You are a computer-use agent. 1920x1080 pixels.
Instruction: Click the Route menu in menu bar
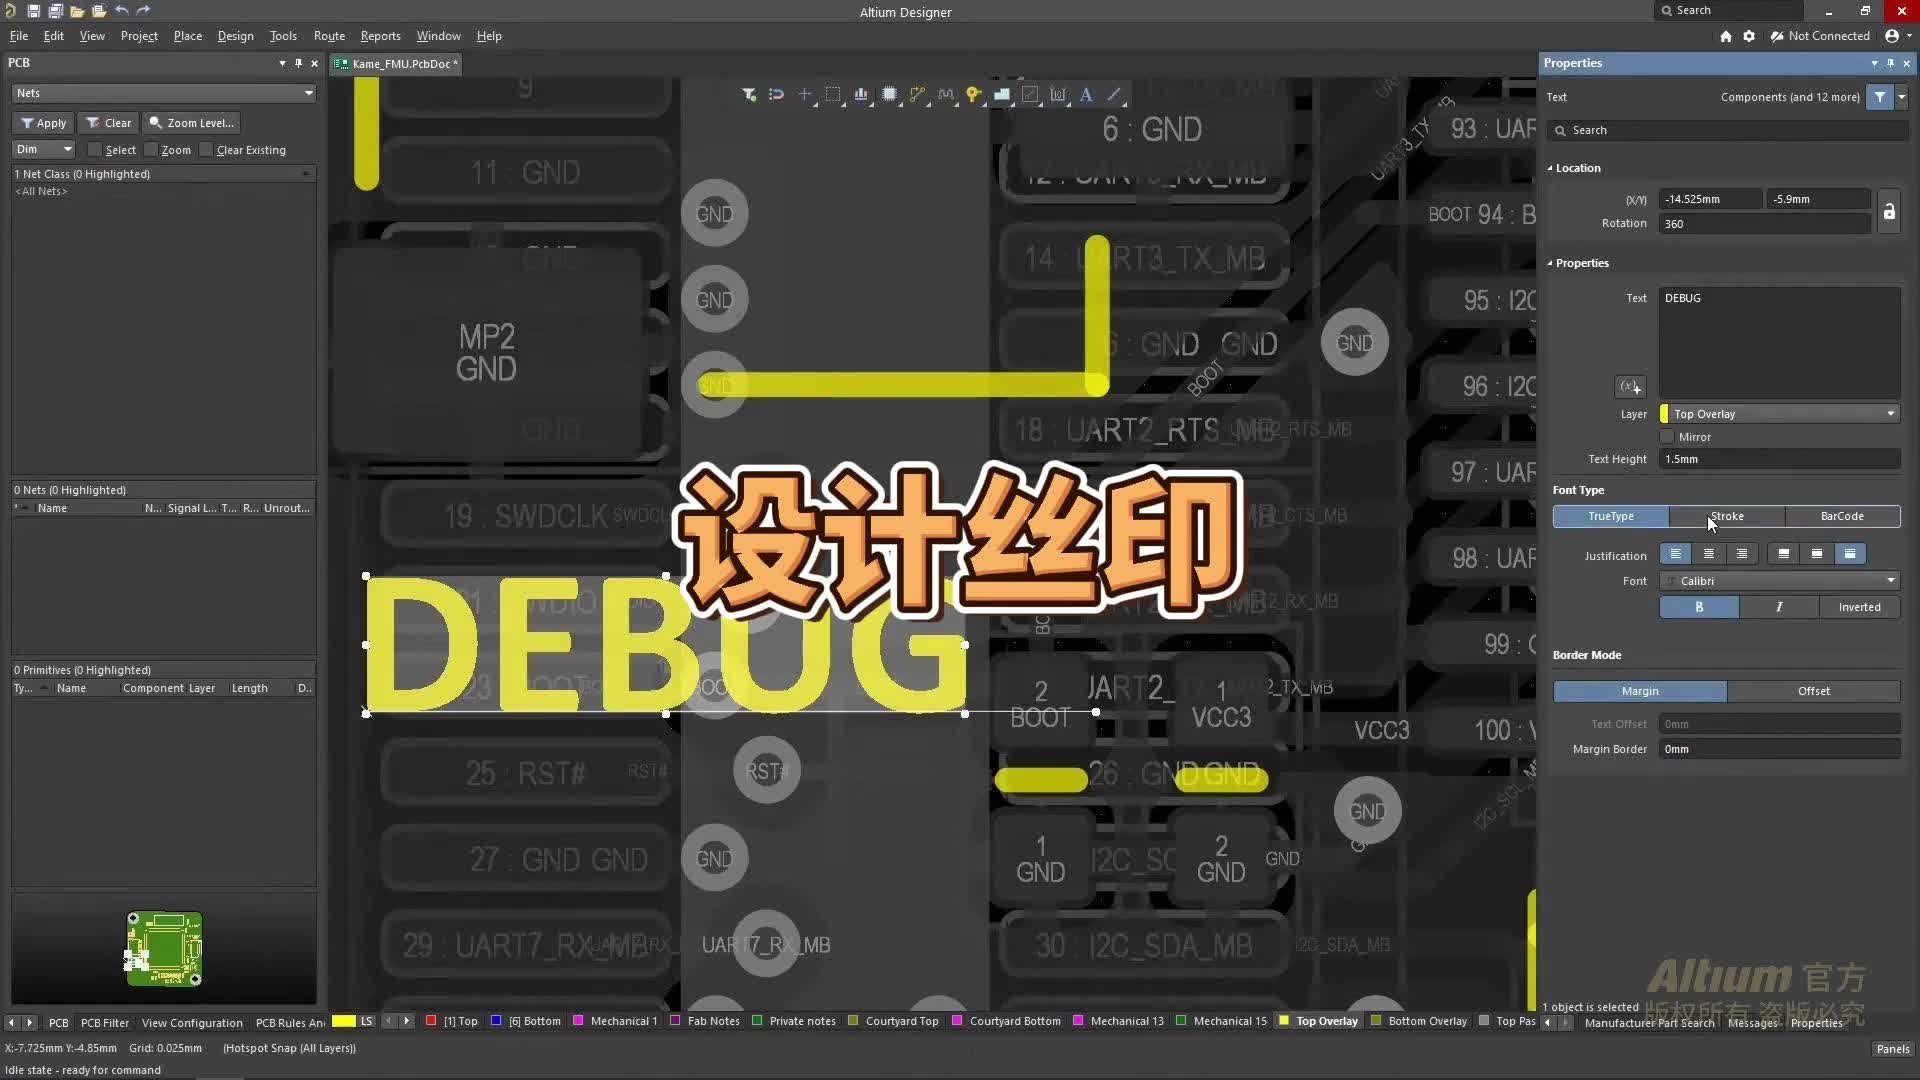(327, 36)
